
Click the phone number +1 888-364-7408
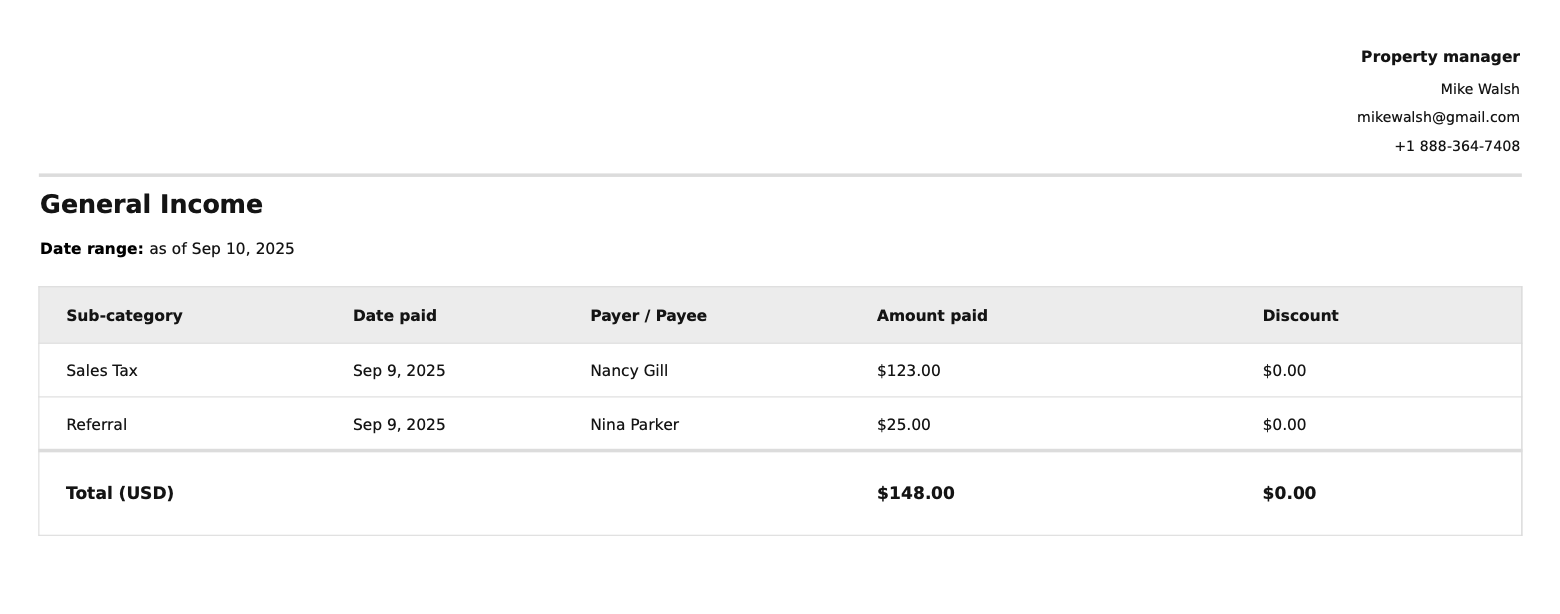1457,146
